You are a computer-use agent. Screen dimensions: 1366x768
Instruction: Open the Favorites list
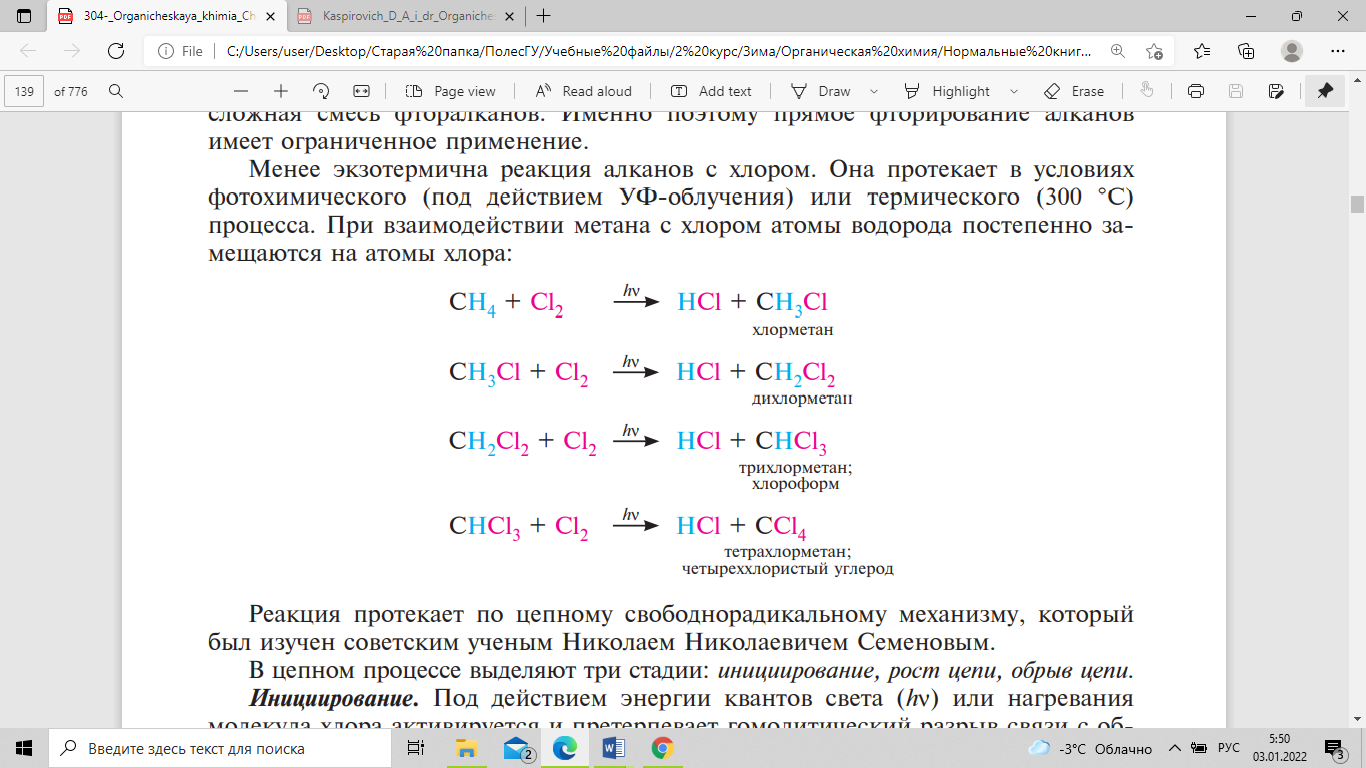(1202, 51)
